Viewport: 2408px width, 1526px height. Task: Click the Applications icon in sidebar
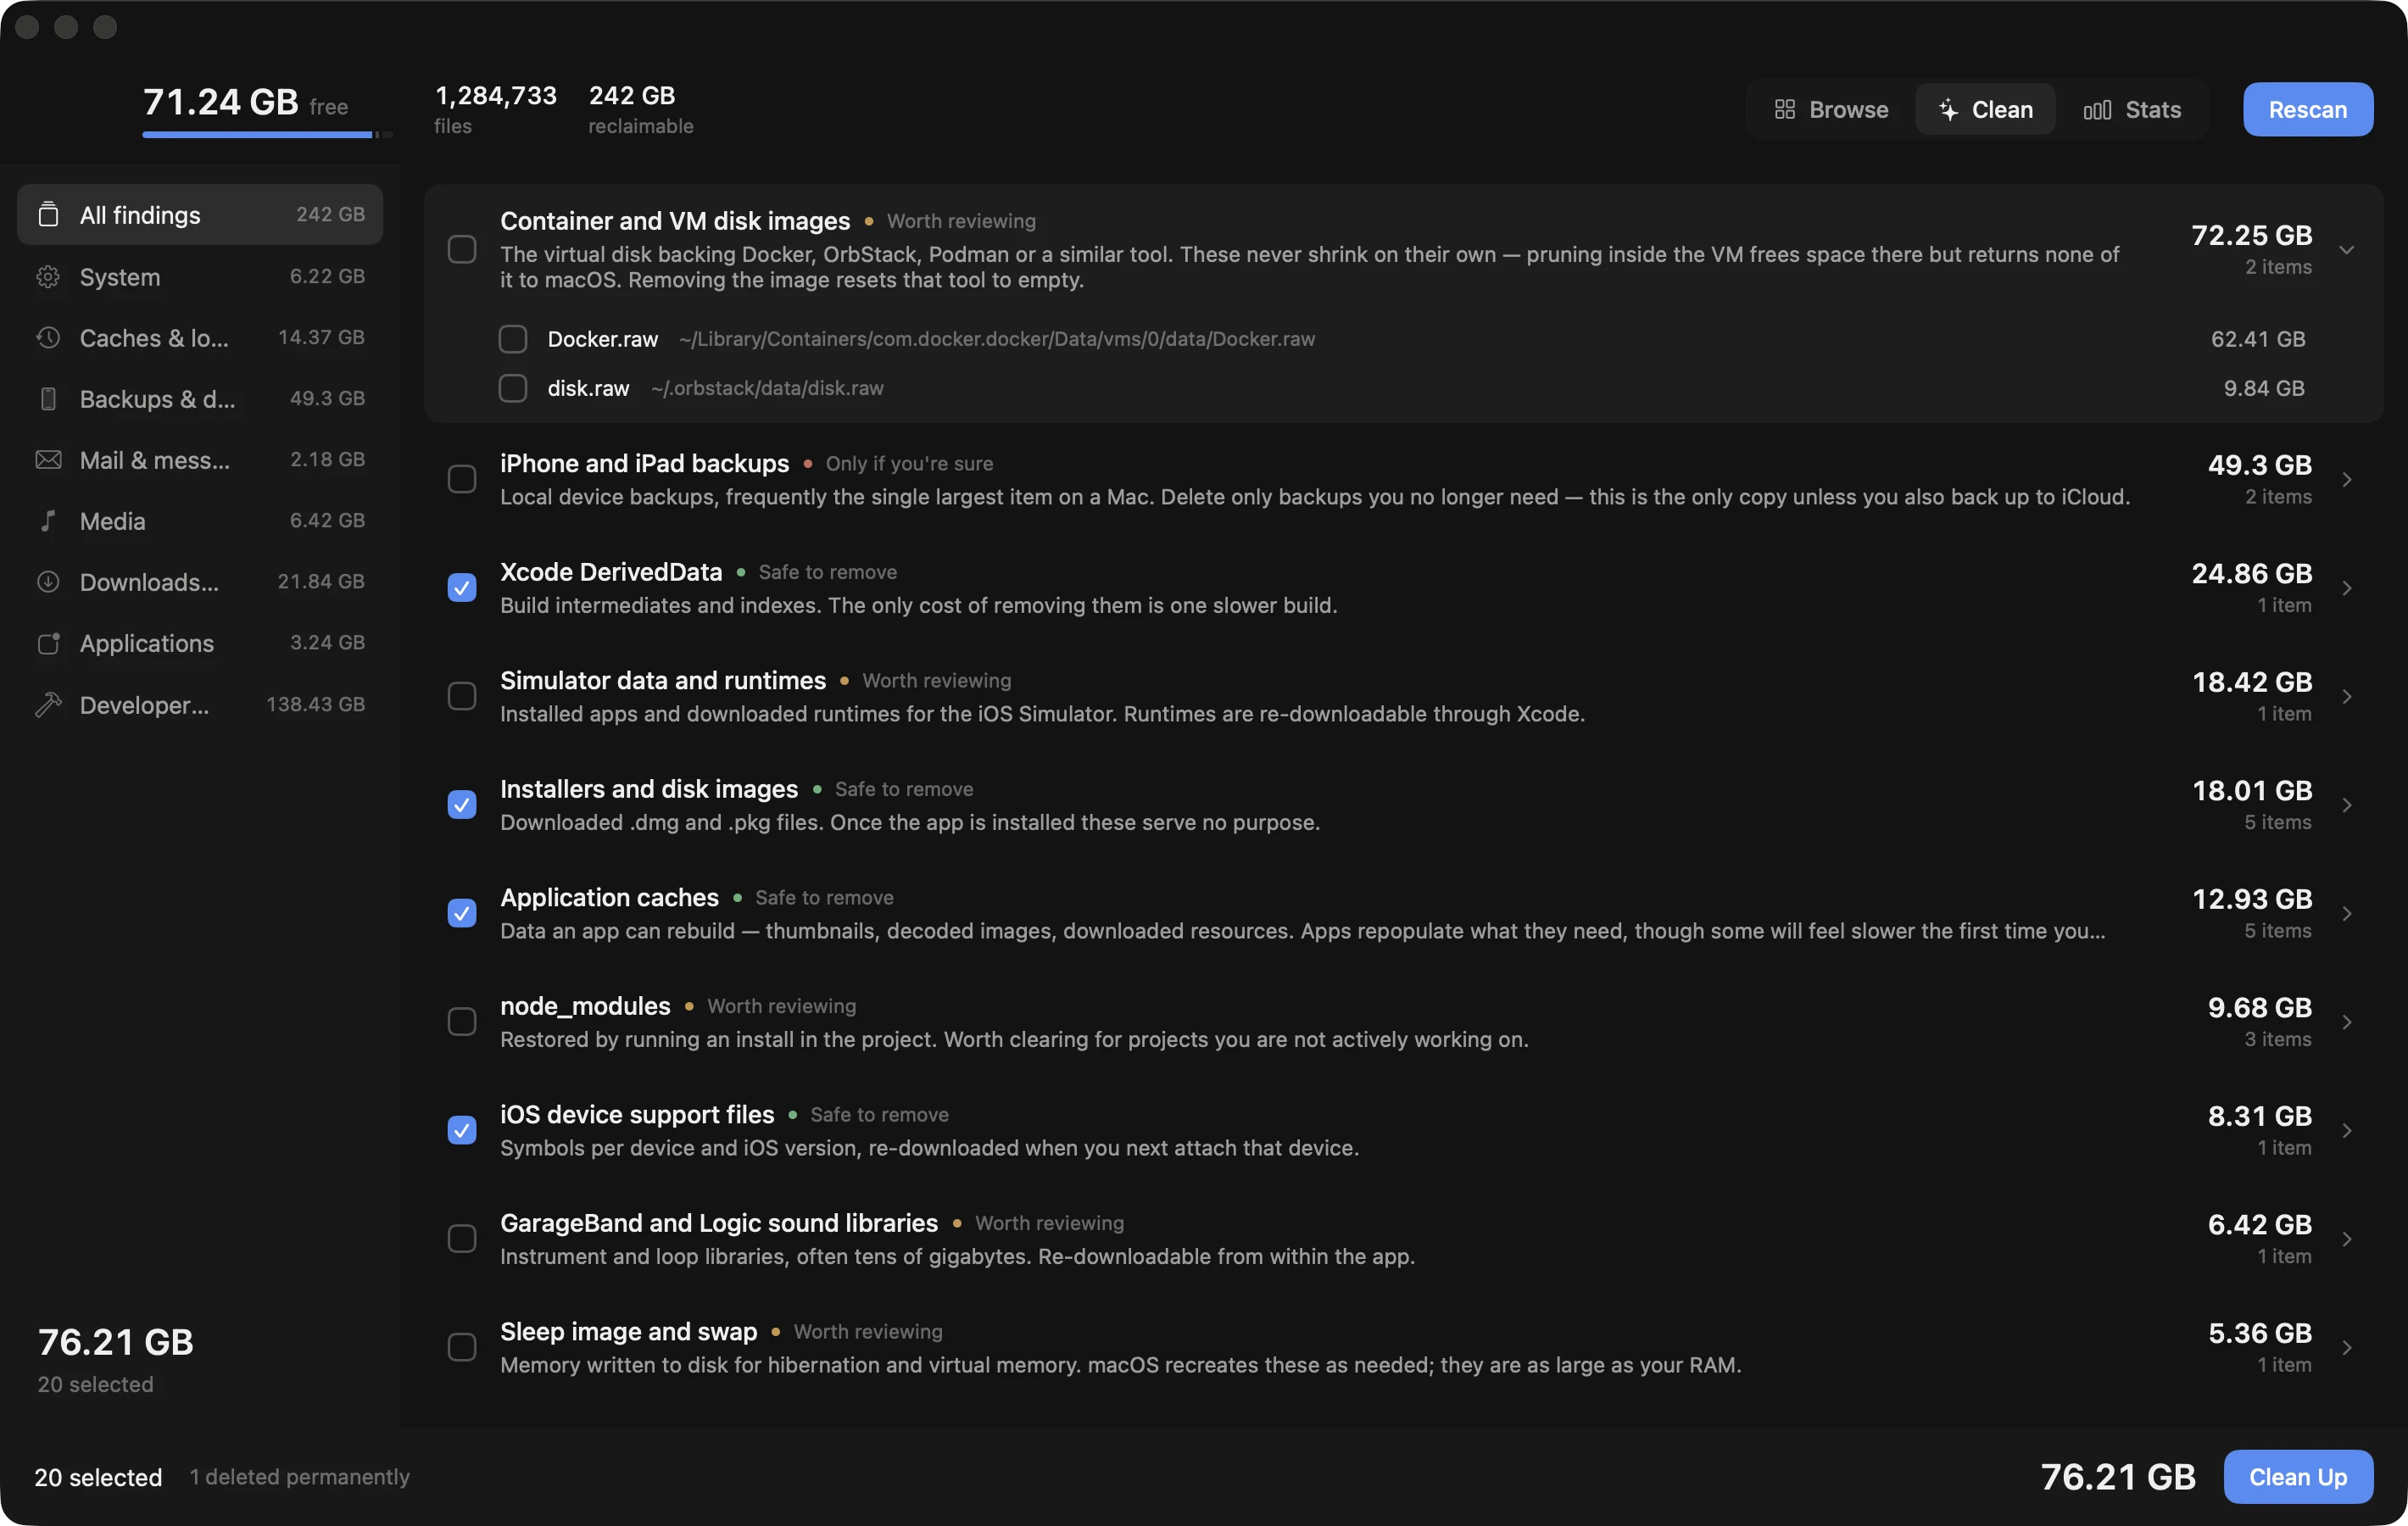[48, 643]
